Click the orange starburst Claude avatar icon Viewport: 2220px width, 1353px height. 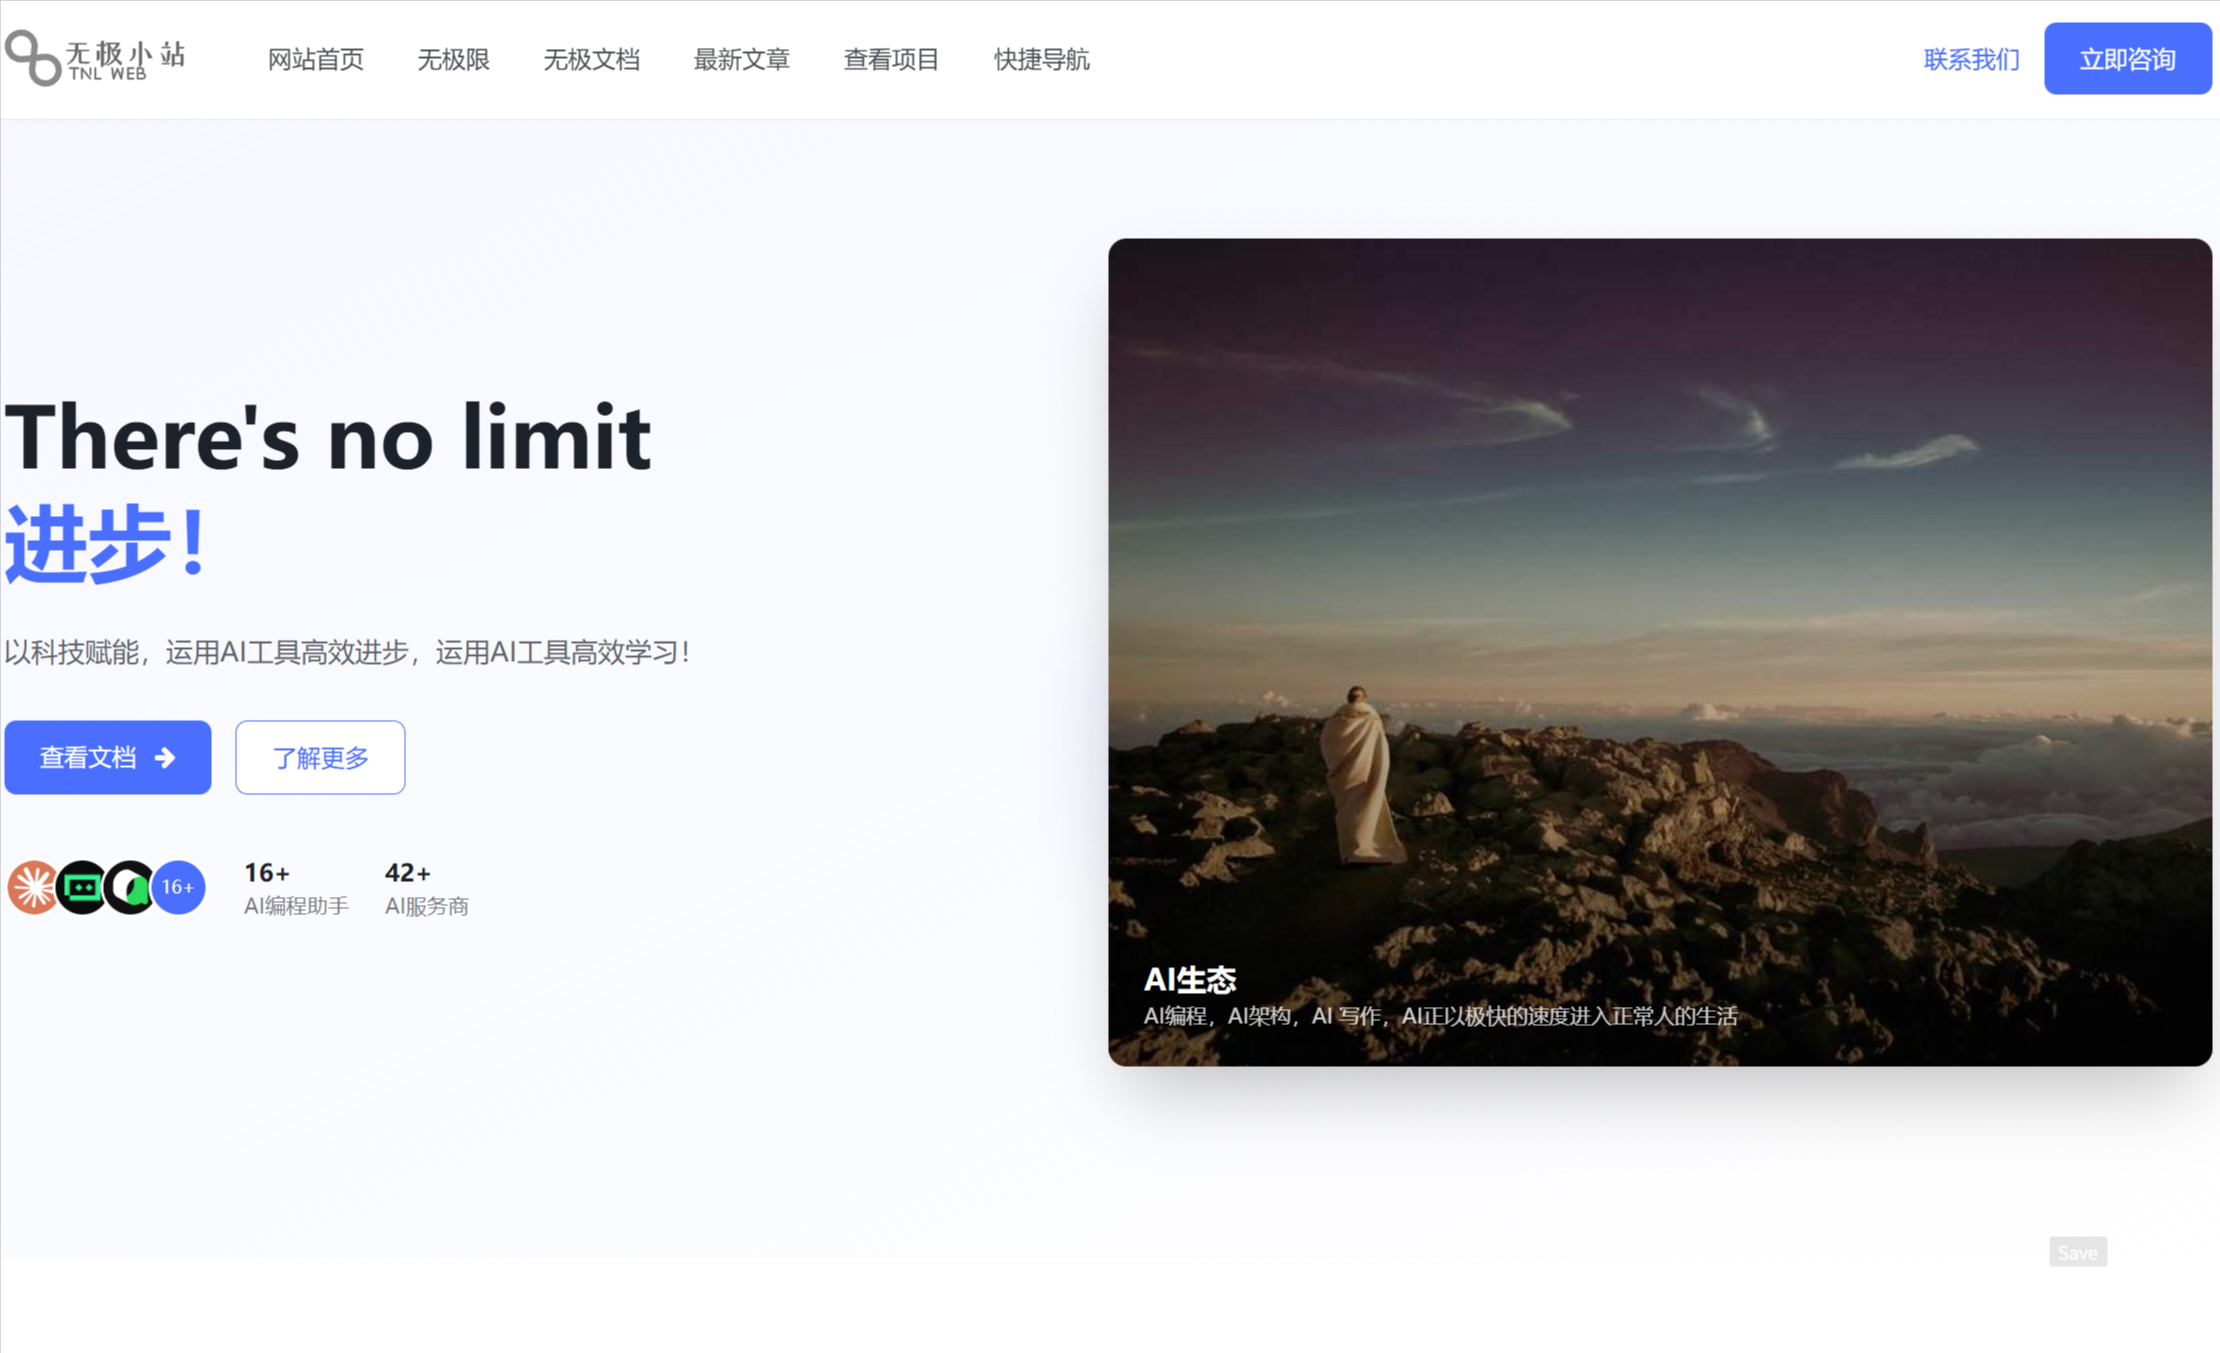point(32,887)
